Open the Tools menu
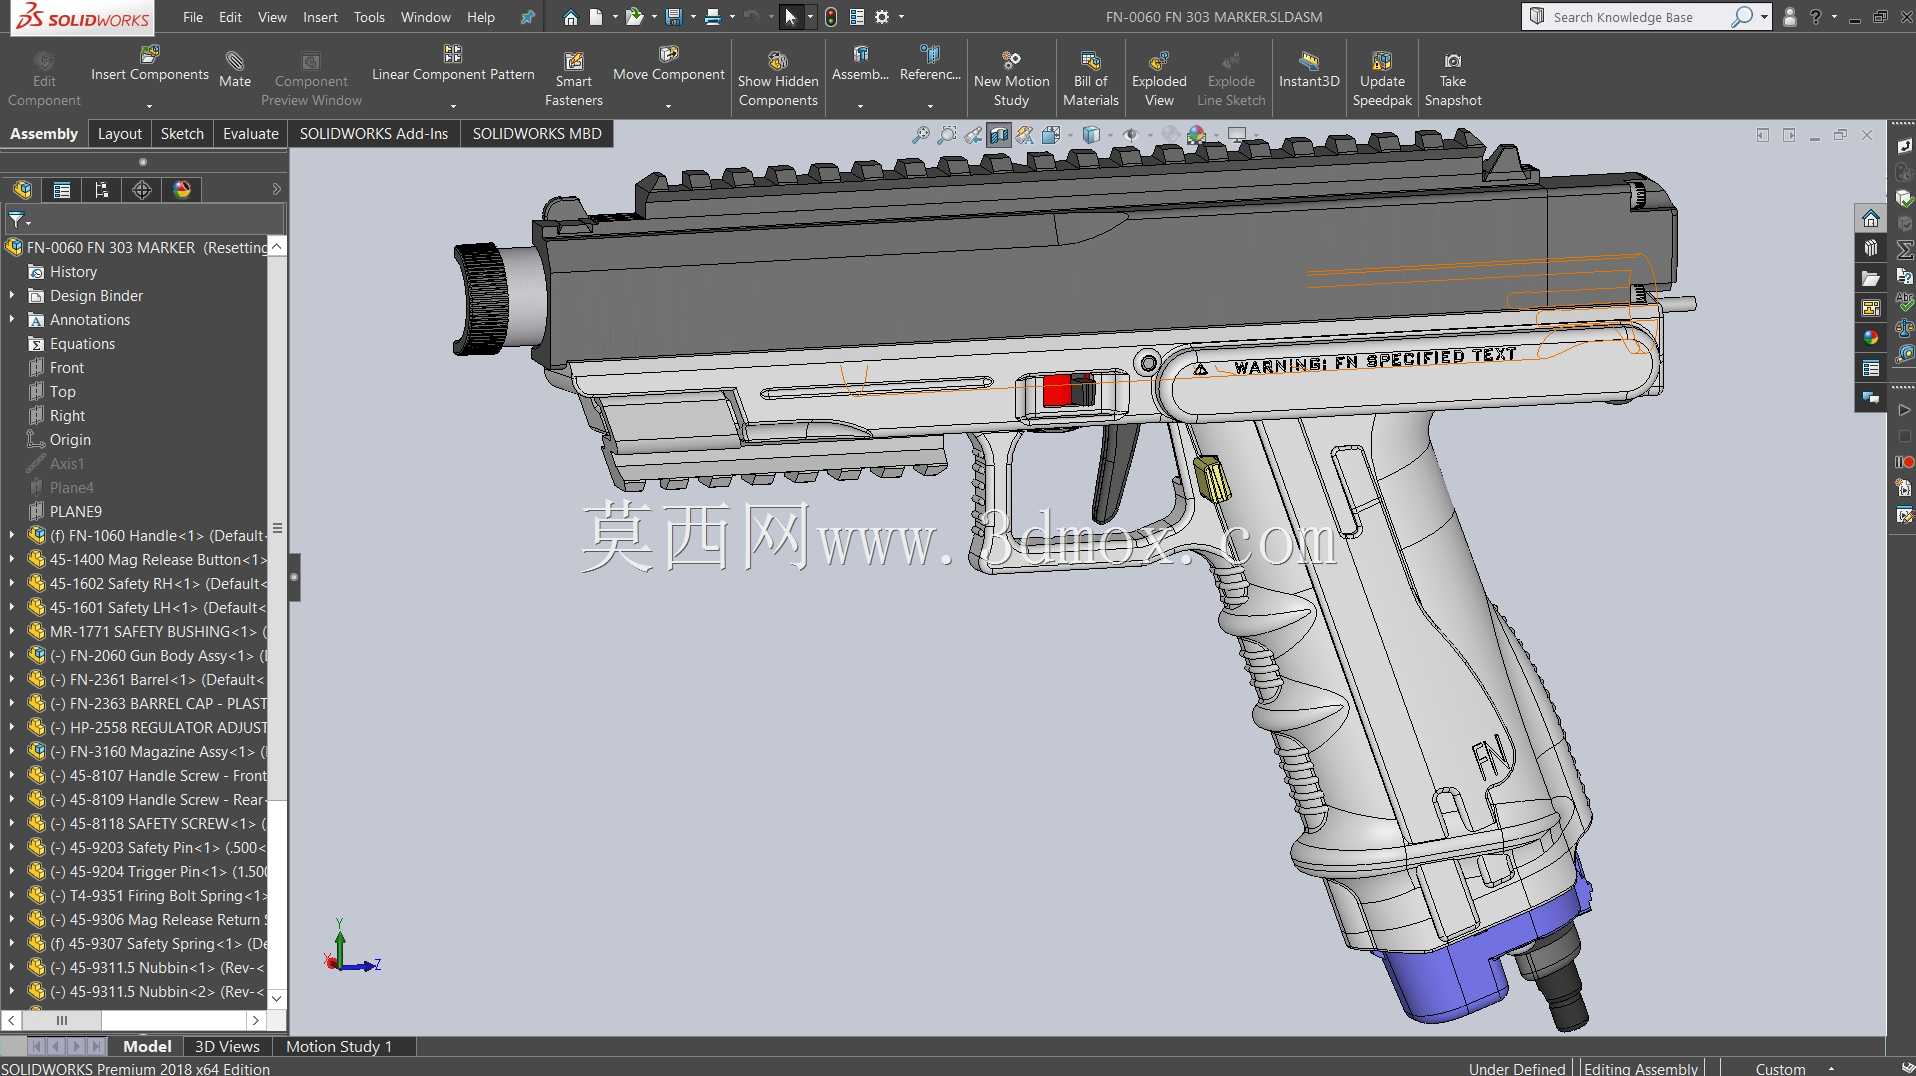 [369, 17]
